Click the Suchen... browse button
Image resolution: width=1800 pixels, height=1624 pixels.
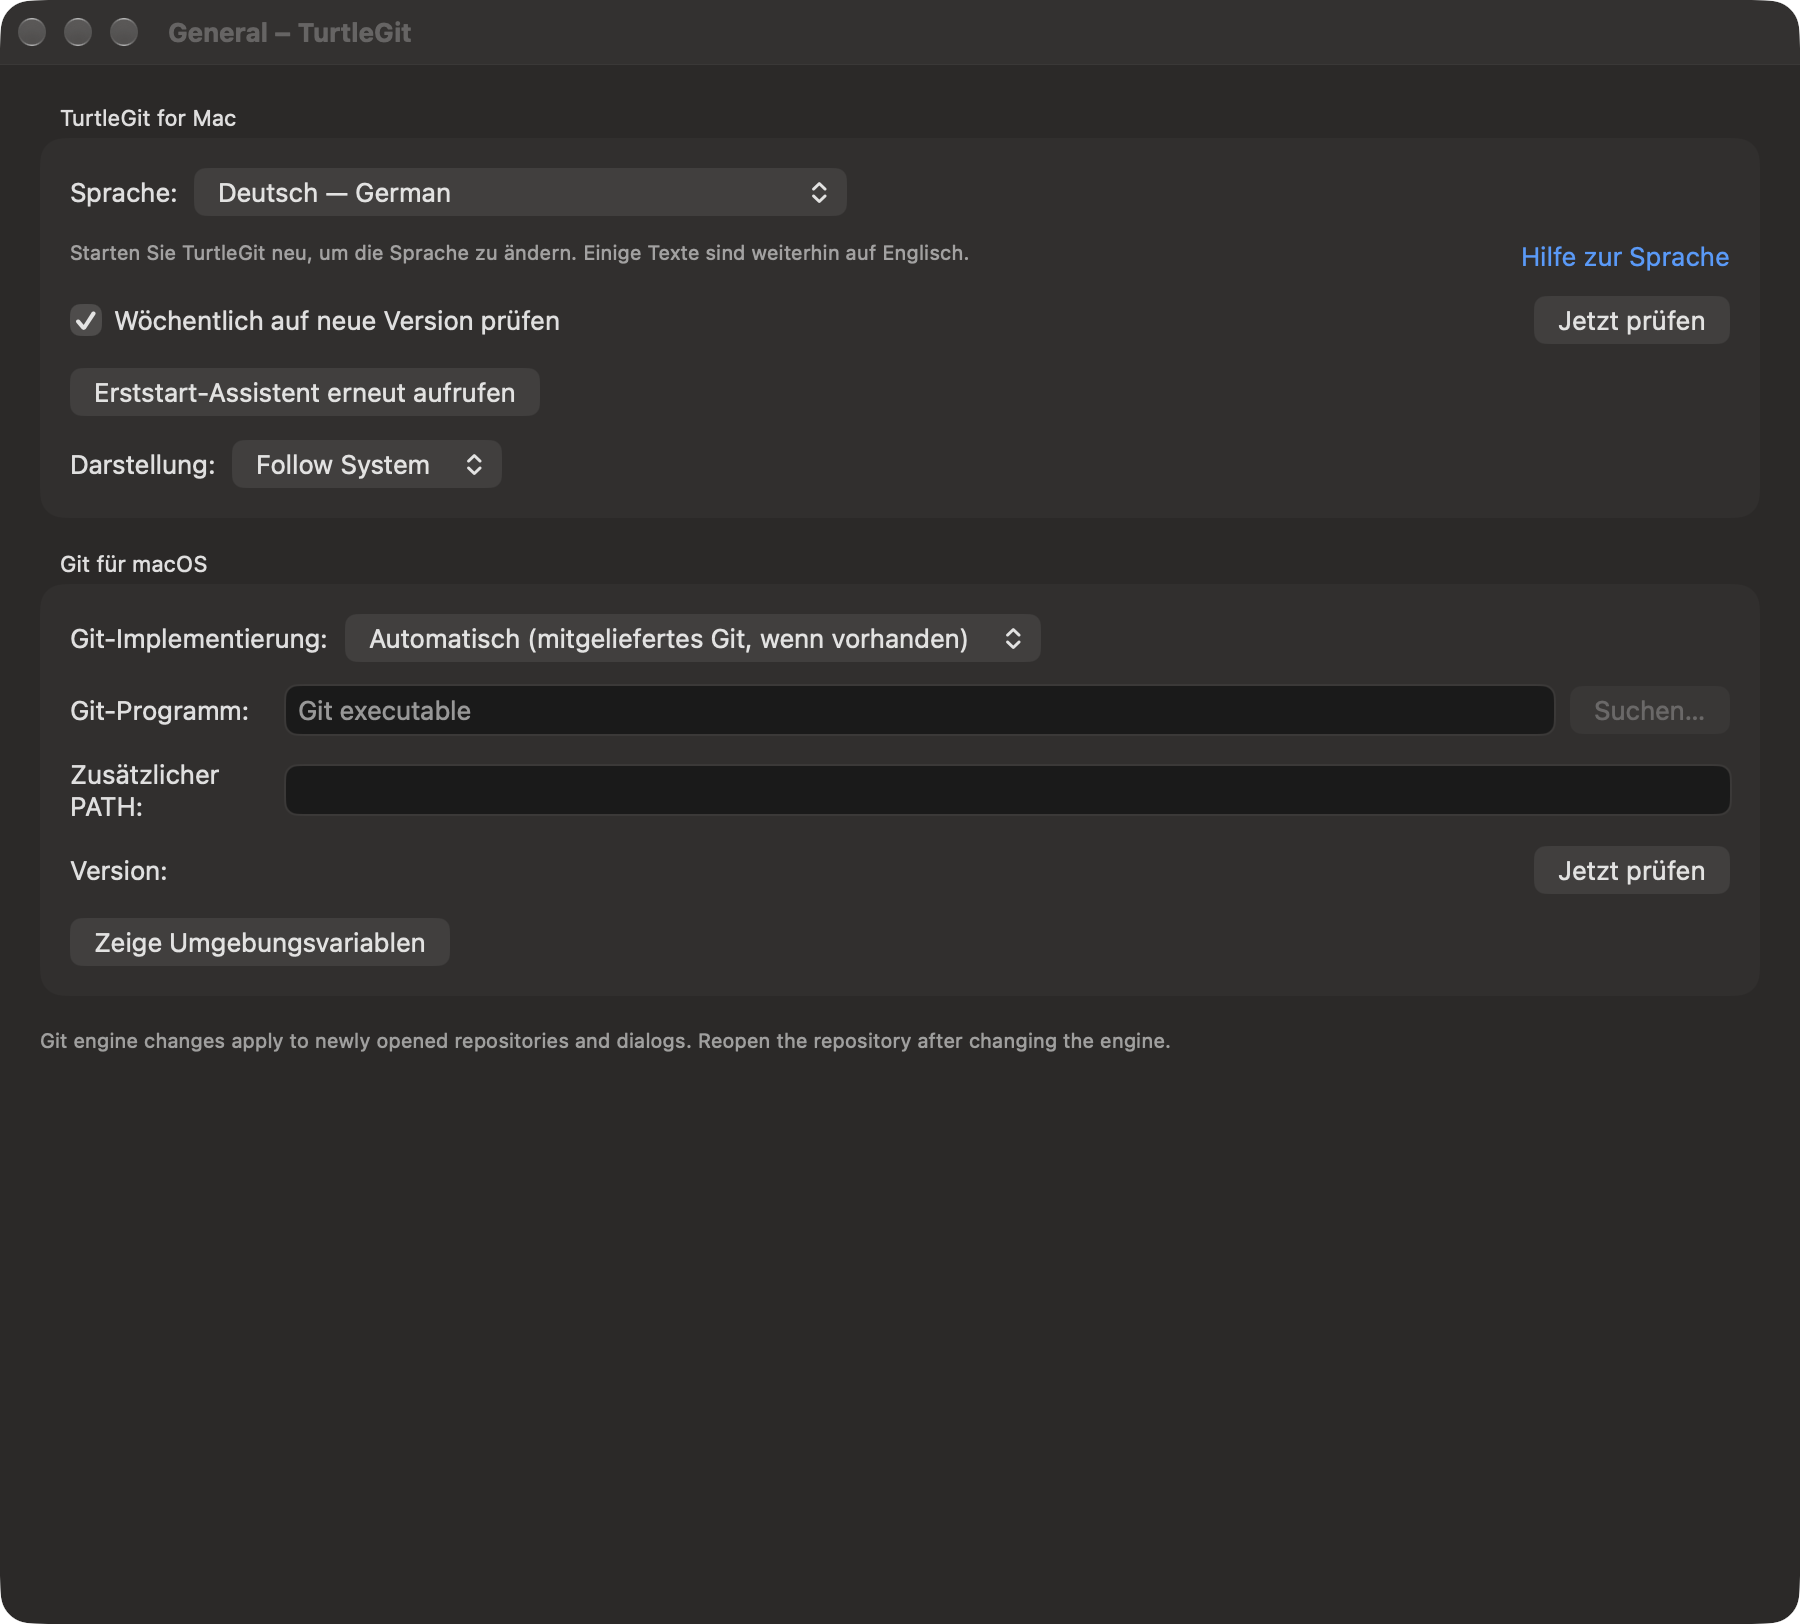coord(1649,710)
